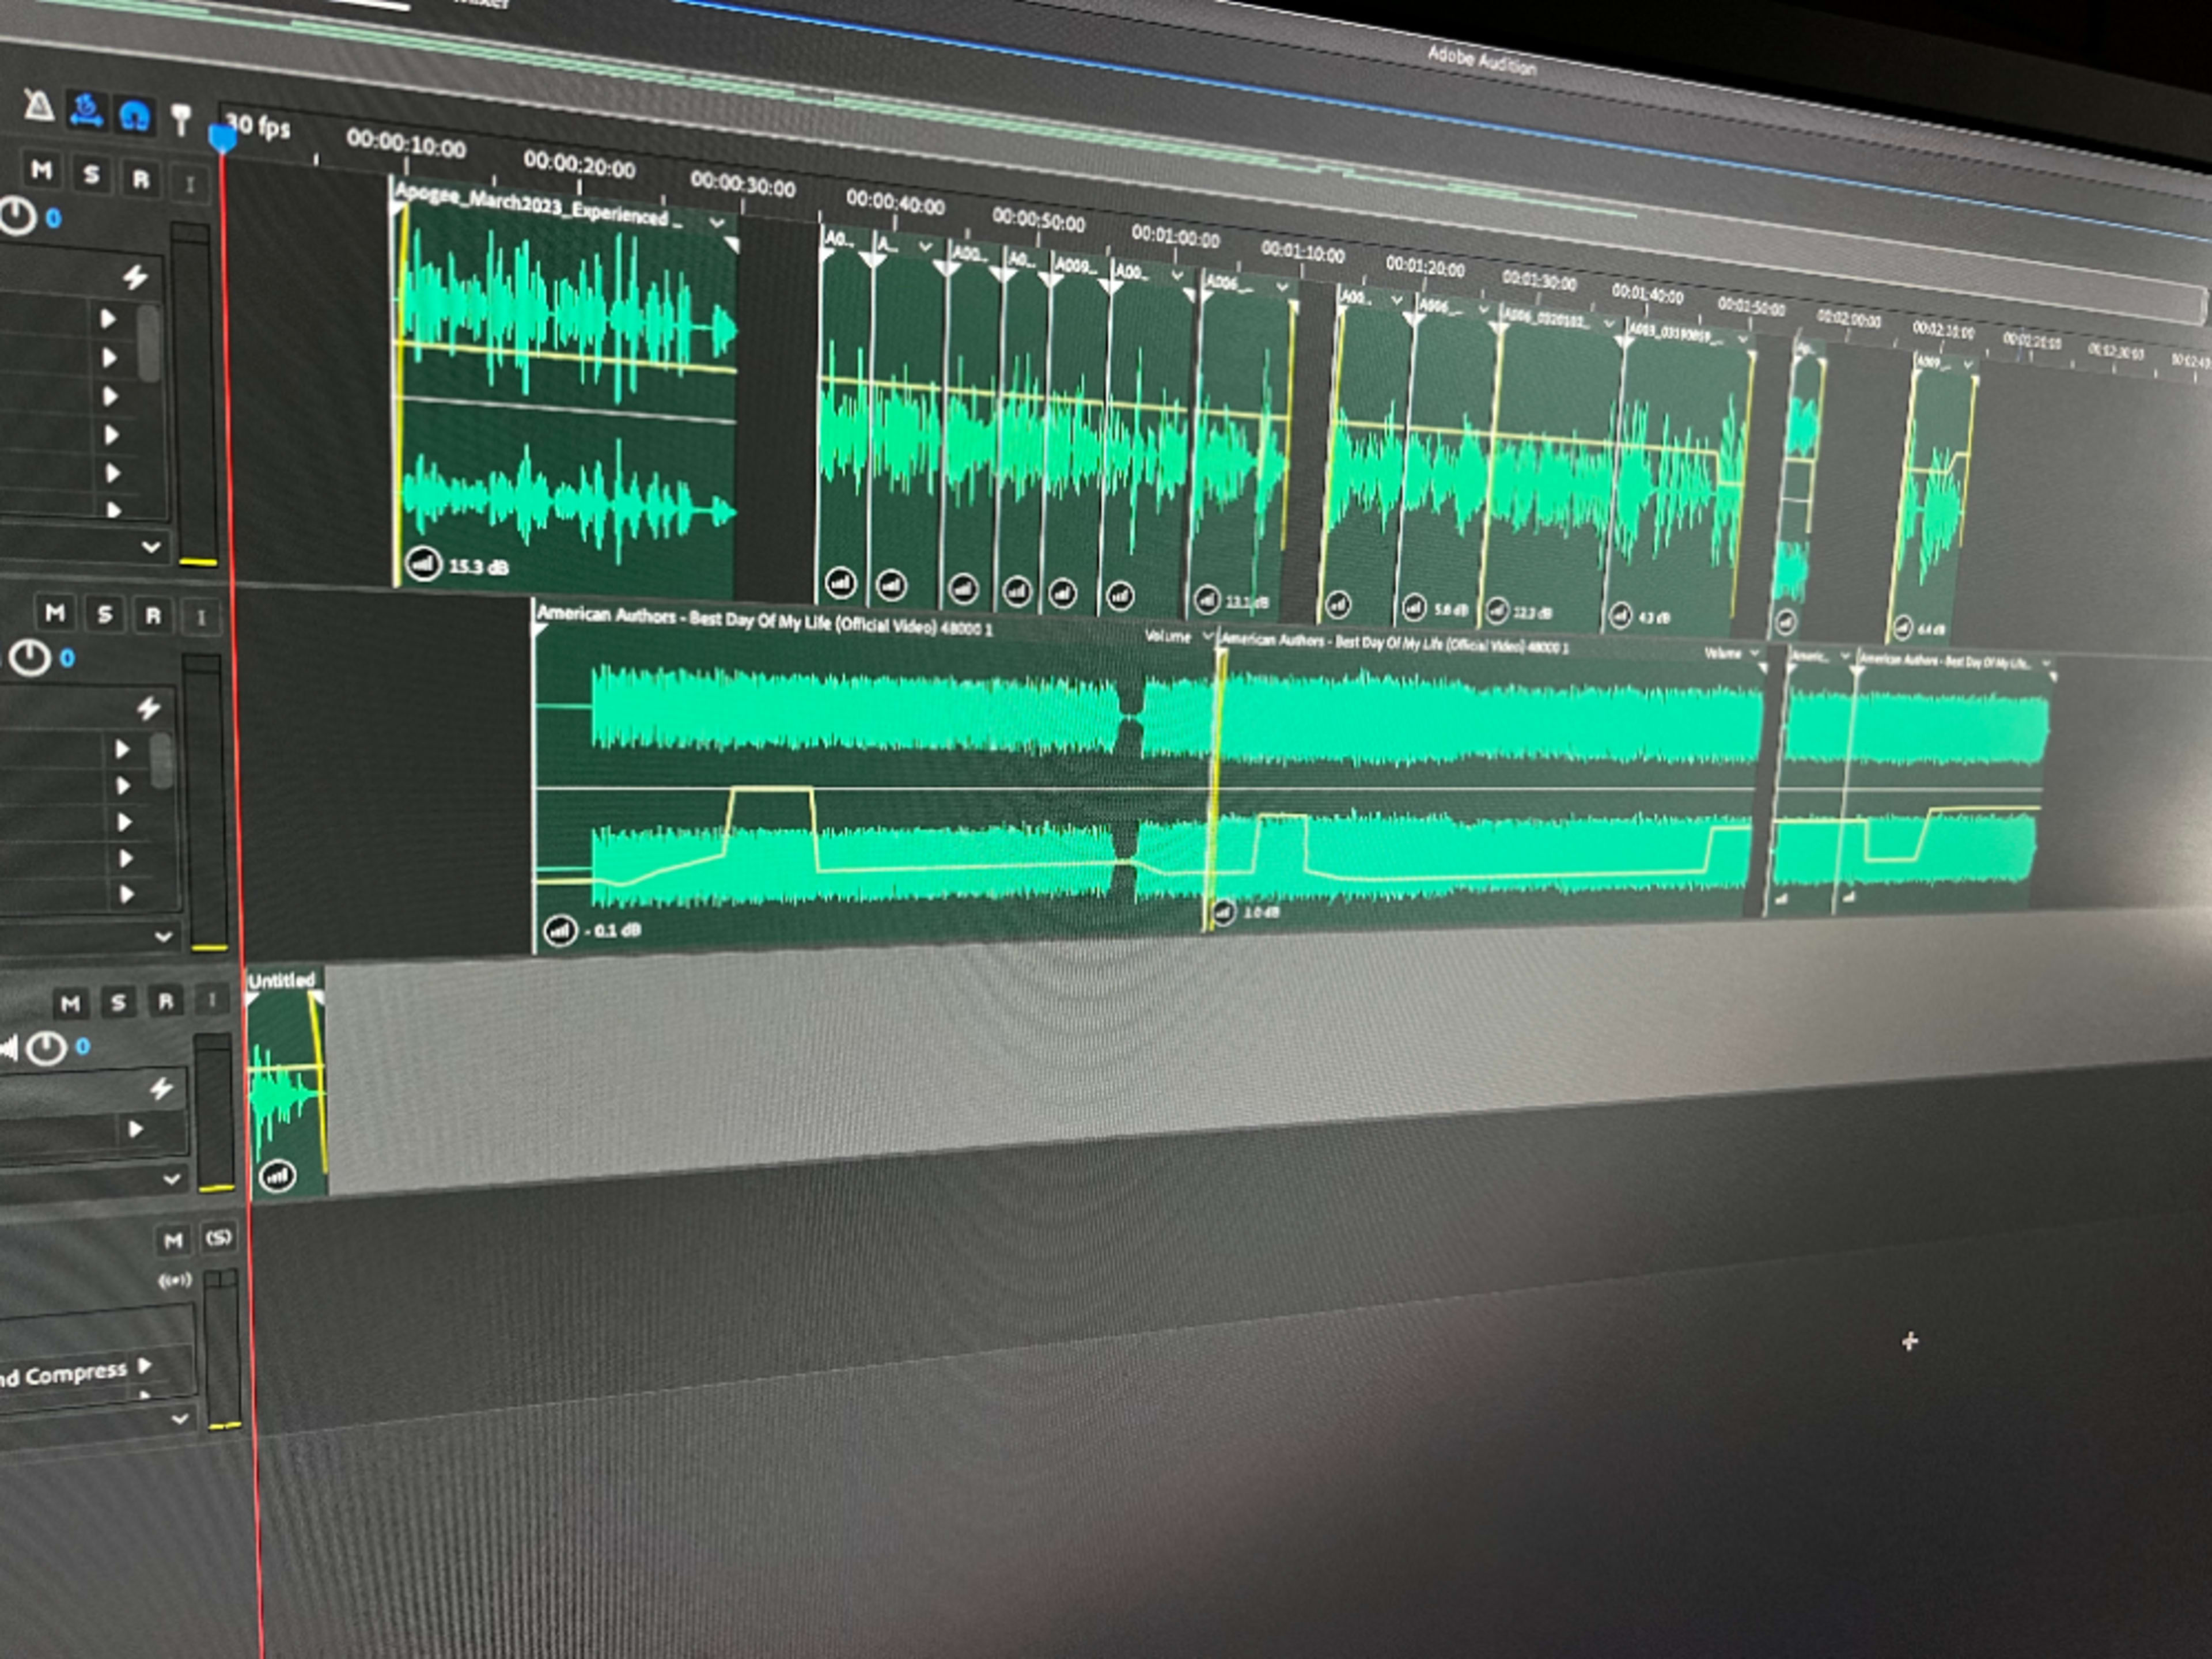Click the 0 volume value on the Apogee track
2212x1659 pixels.
(x=53, y=218)
